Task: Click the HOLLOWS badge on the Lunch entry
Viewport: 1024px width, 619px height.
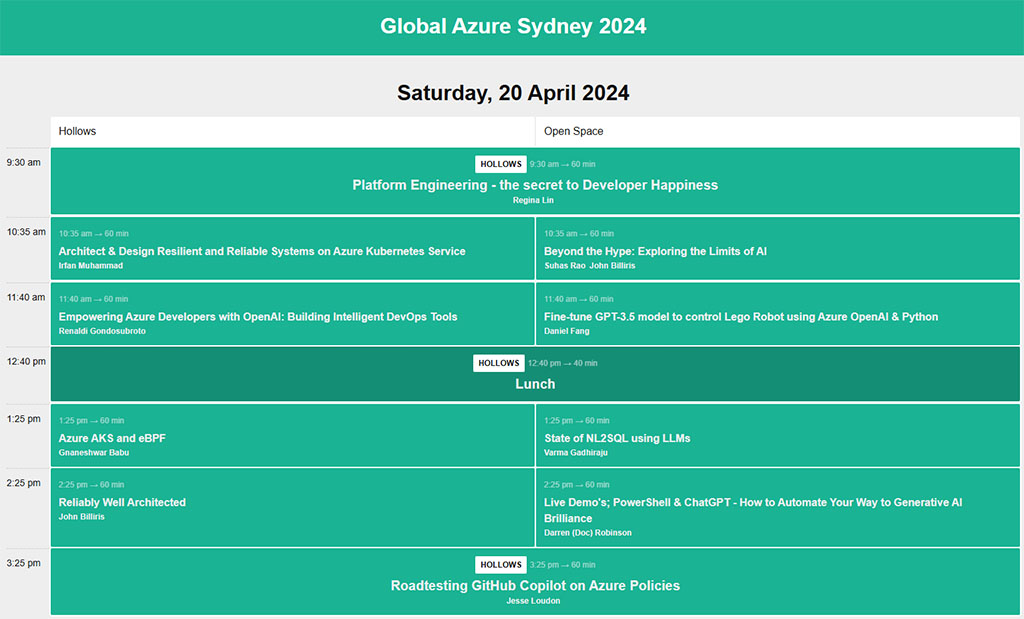Action: tap(499, 363)
